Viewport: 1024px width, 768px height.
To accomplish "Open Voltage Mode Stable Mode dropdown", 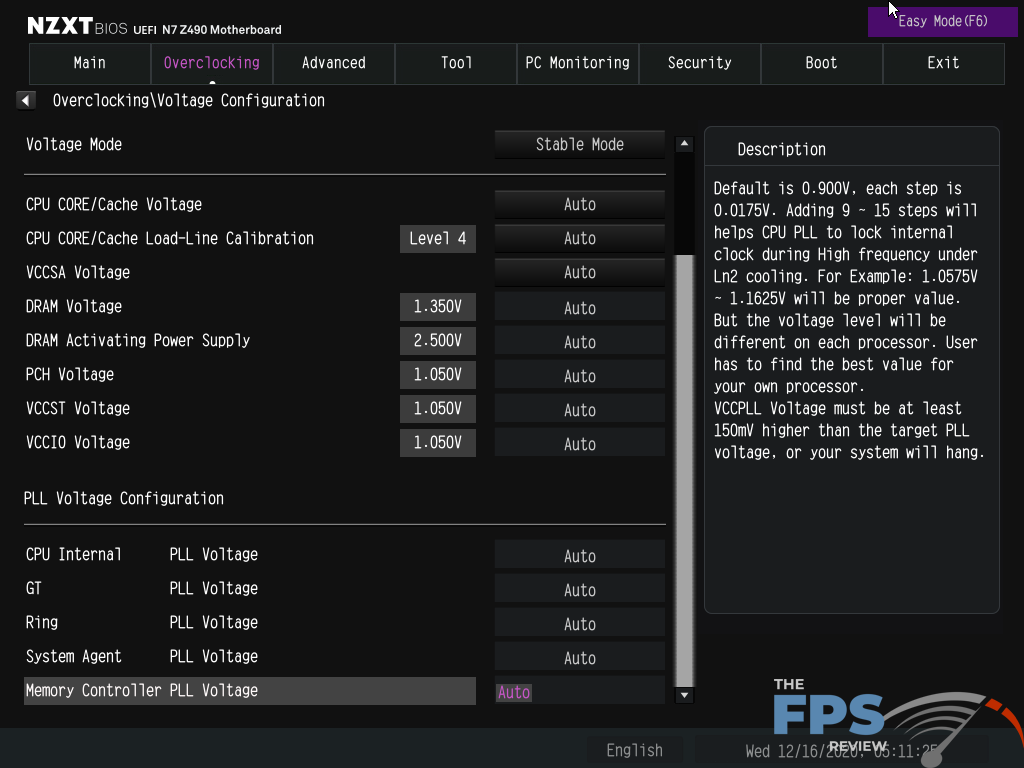I will click(579, 145).
